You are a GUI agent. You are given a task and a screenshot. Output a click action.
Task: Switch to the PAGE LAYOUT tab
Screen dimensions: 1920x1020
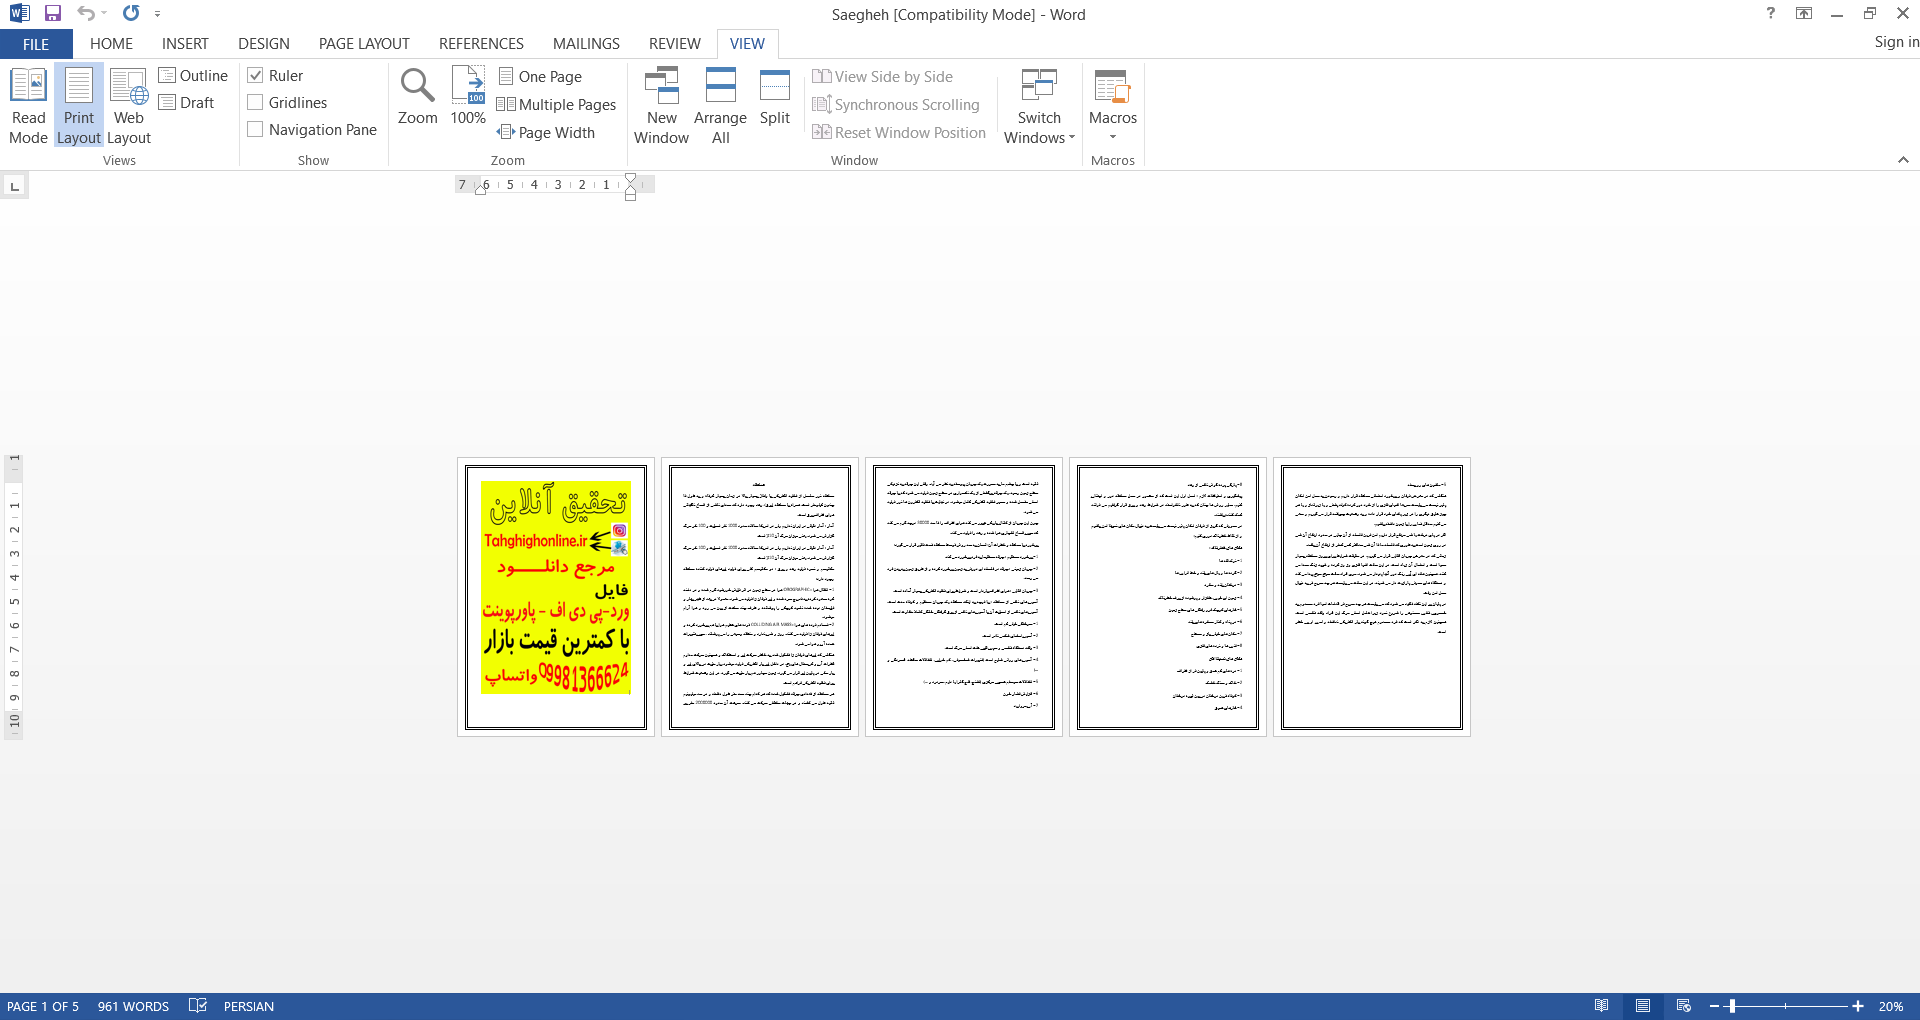pyautogui.click(x=364, y=44)
